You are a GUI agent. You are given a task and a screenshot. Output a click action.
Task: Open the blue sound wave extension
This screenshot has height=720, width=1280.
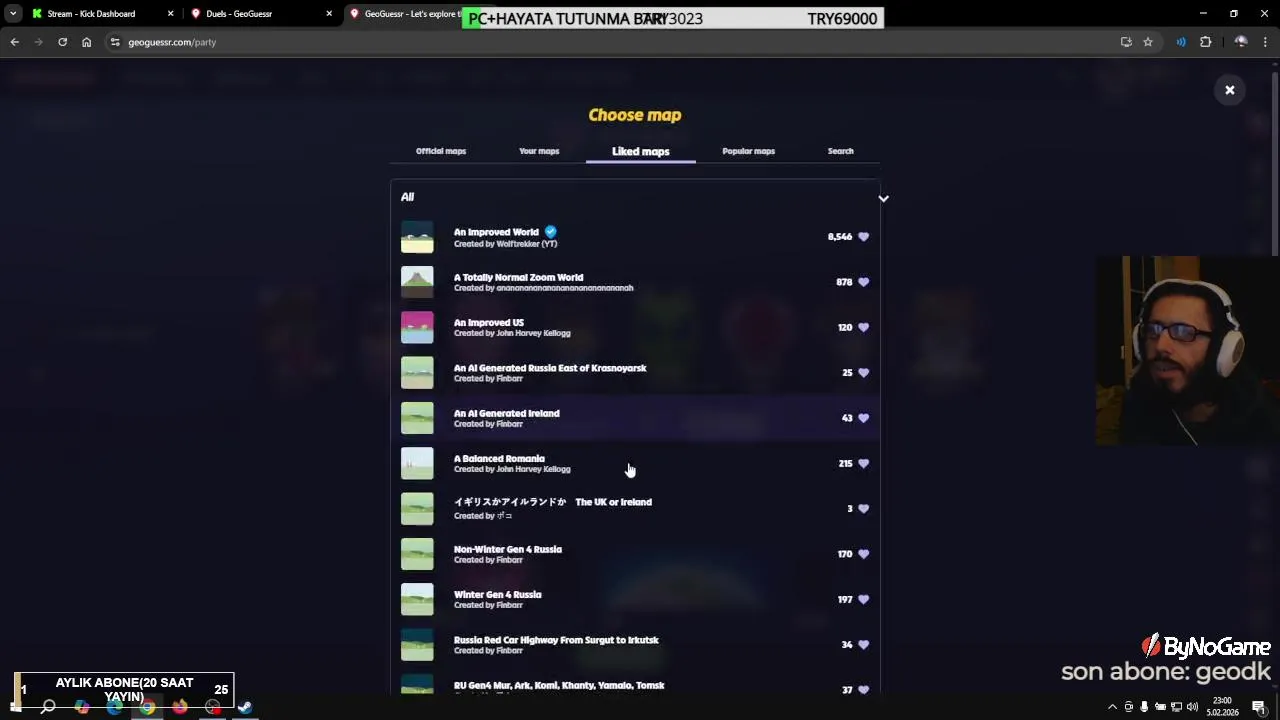pyautogui.click(x=1181, y=42)
